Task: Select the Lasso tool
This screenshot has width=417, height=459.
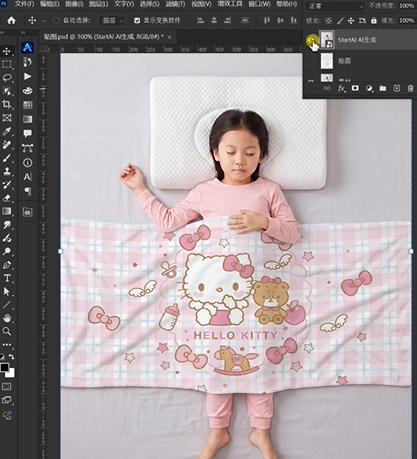Action: coord(7,78)
